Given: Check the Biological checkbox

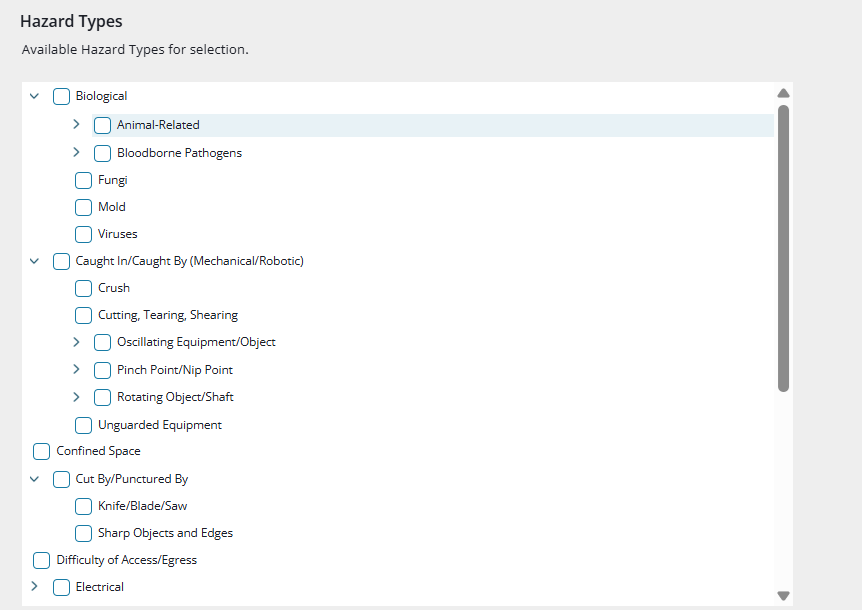Looking at the screenshot, I should tap(61, 97).
